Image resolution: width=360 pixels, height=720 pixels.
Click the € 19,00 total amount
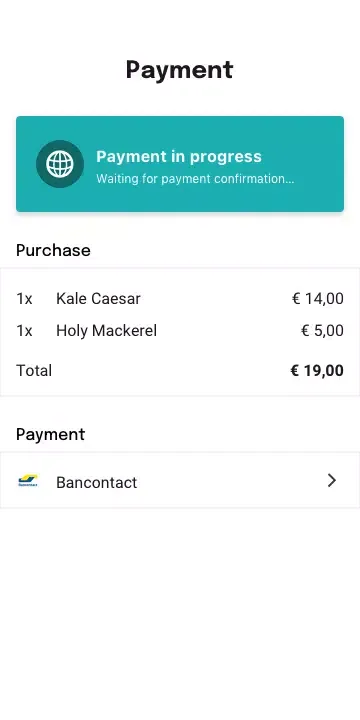[317, 371]
